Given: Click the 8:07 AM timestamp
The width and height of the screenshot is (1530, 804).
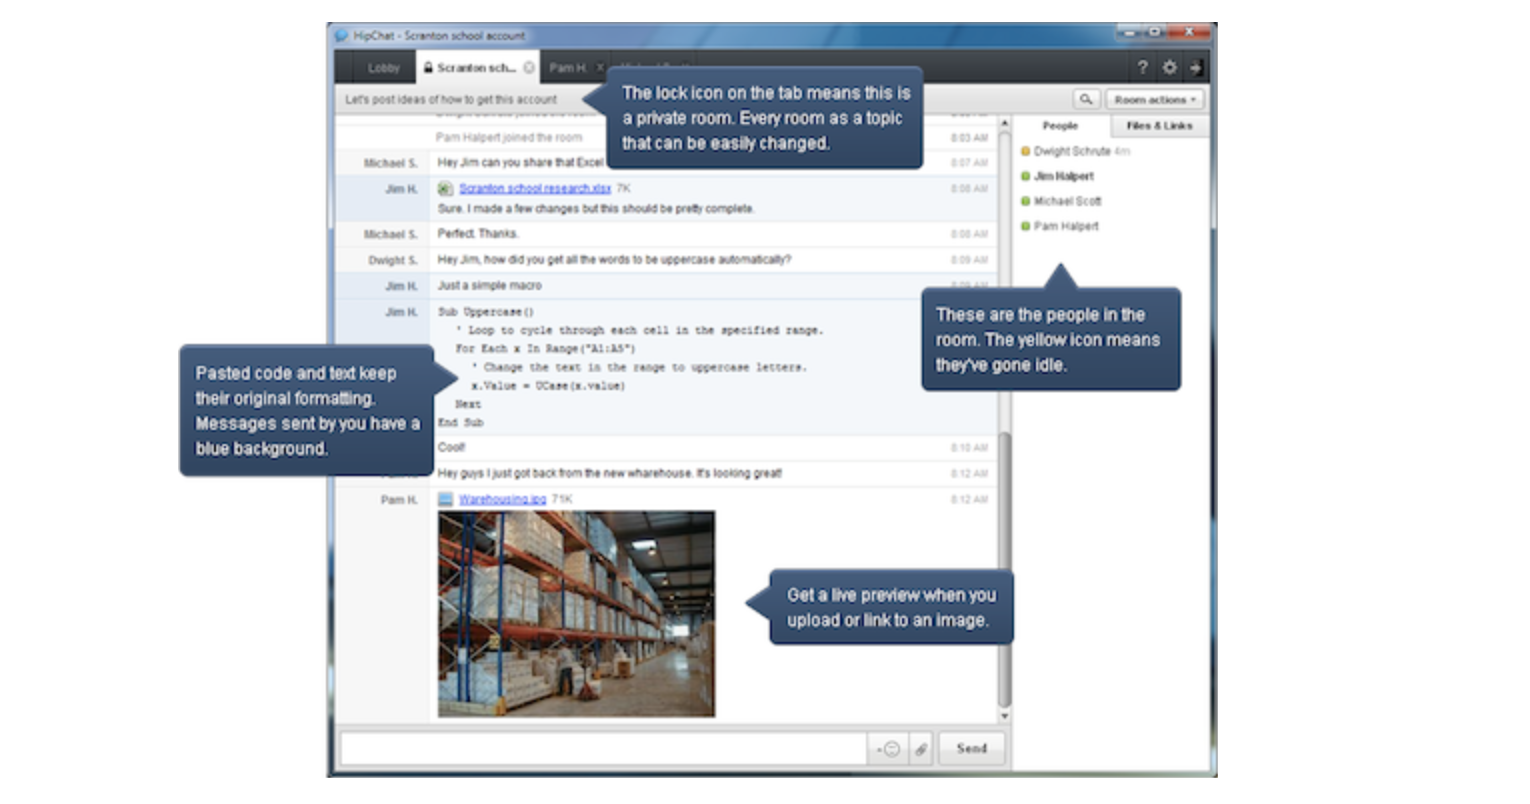Looking at the screenshot, I should pos(969,162).
